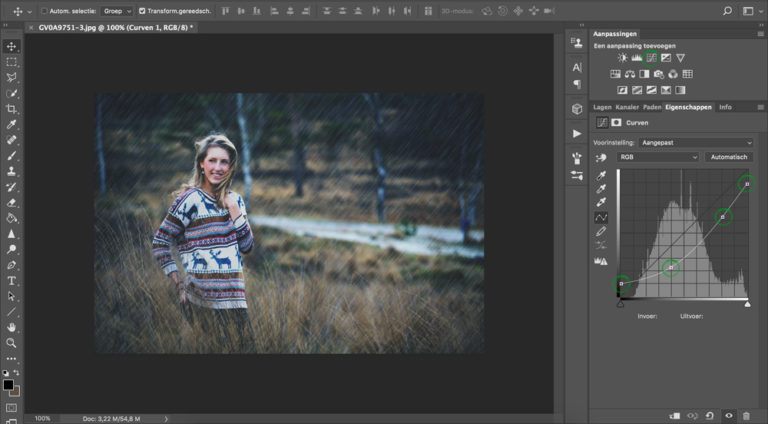768x424 pixels.
Task: Add a Photo Filter adjustment
Action: [x=659, y=74]
